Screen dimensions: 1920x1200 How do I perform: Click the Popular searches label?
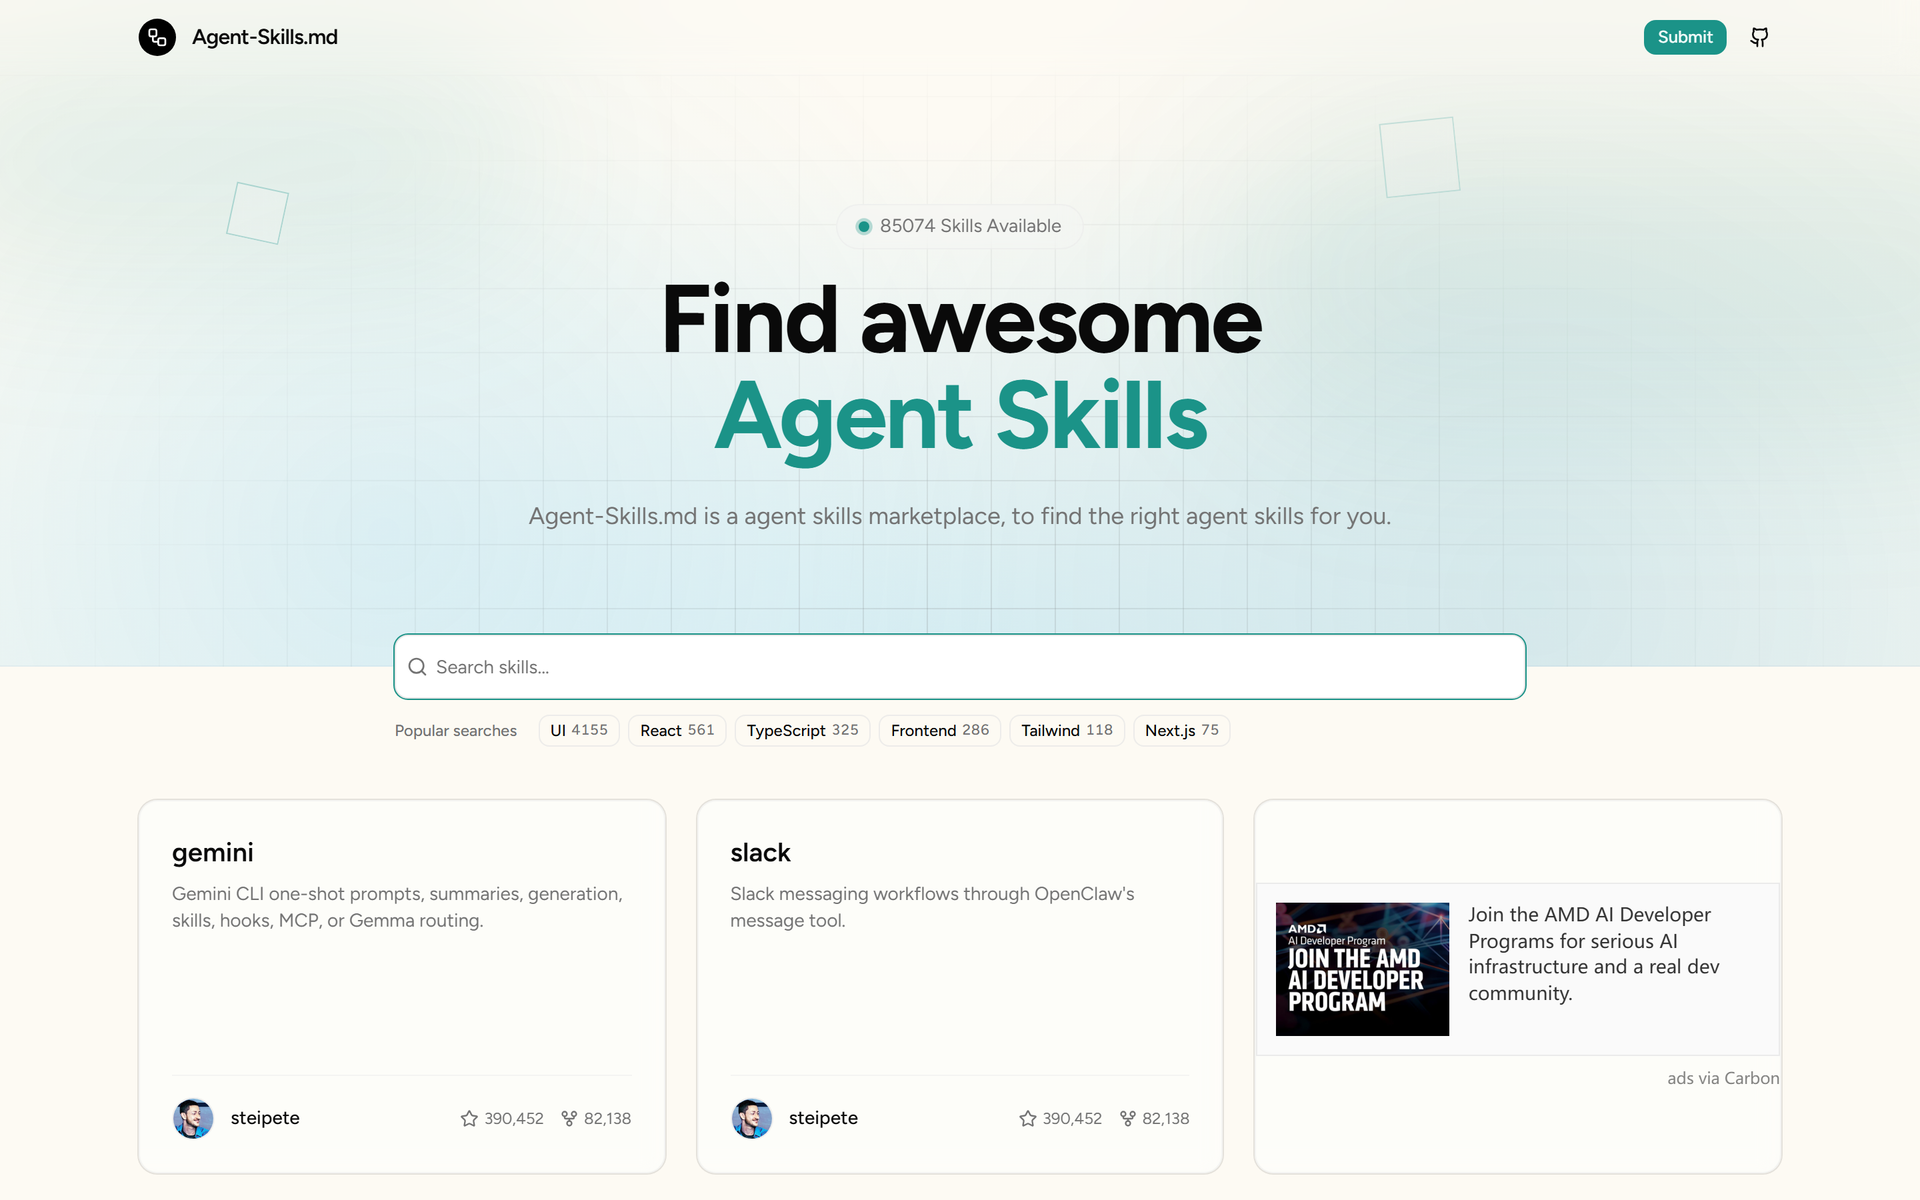click(456, 731)
